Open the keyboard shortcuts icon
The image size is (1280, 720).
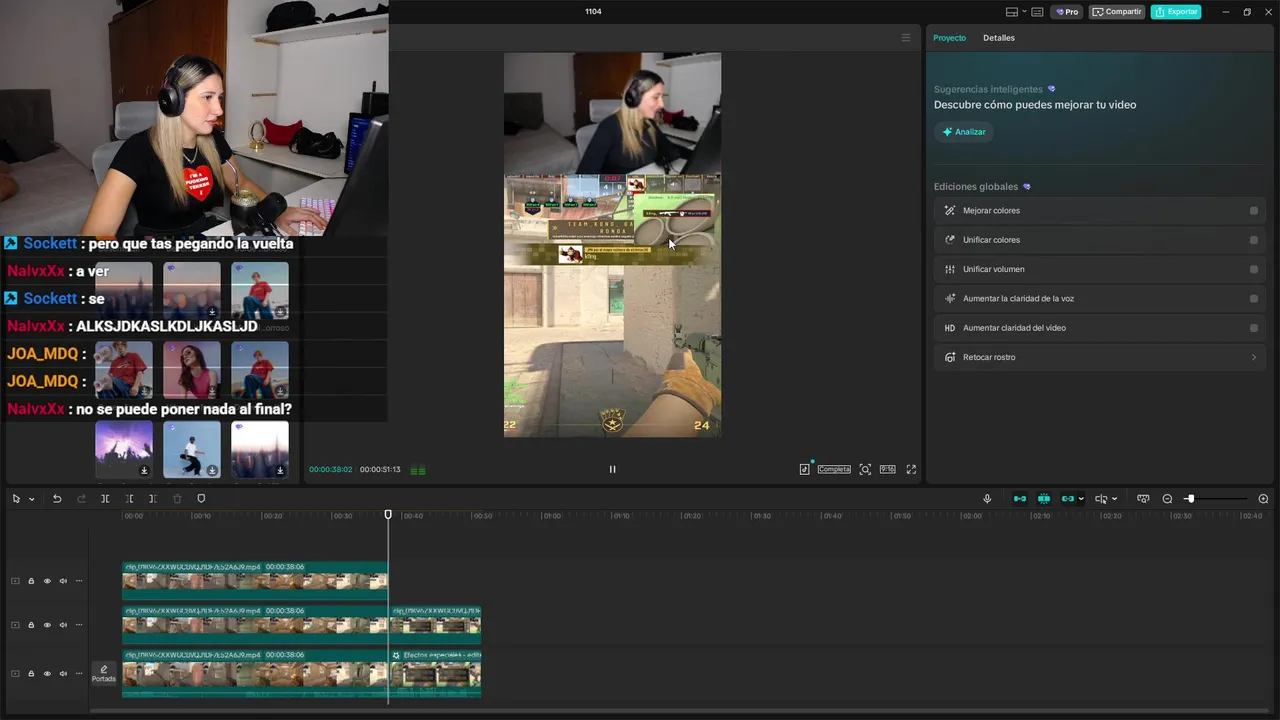(x=1037, y=12)
